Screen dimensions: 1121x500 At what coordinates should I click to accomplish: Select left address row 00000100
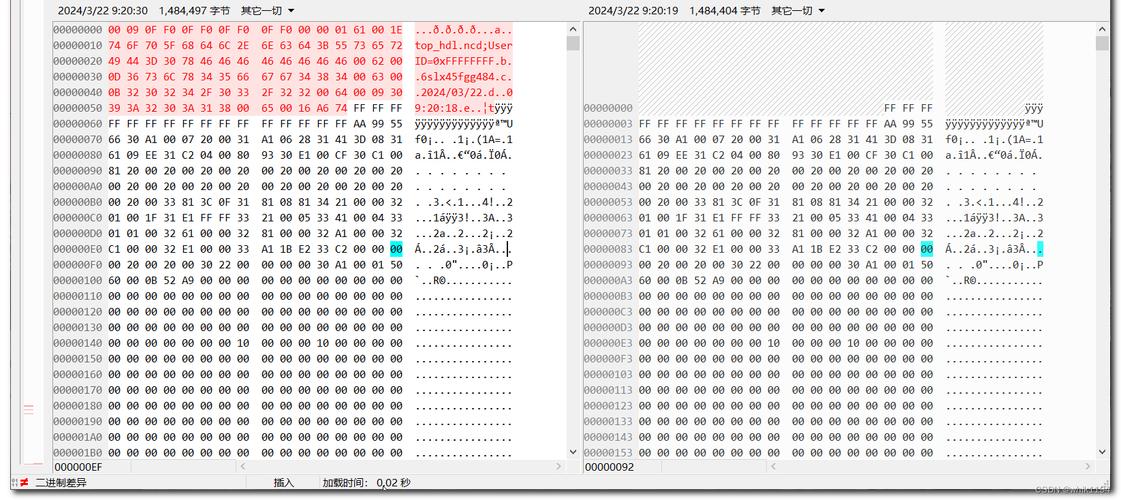[x=78, y=281]
